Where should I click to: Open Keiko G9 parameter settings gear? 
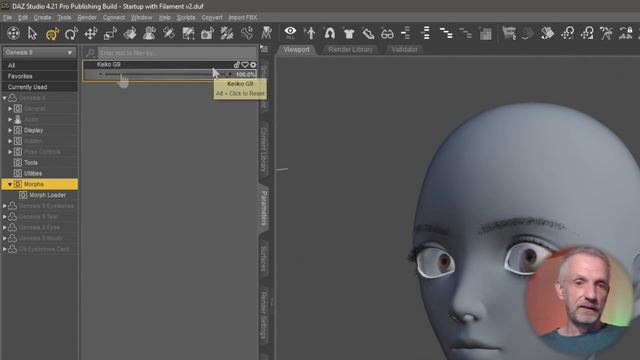253,64
